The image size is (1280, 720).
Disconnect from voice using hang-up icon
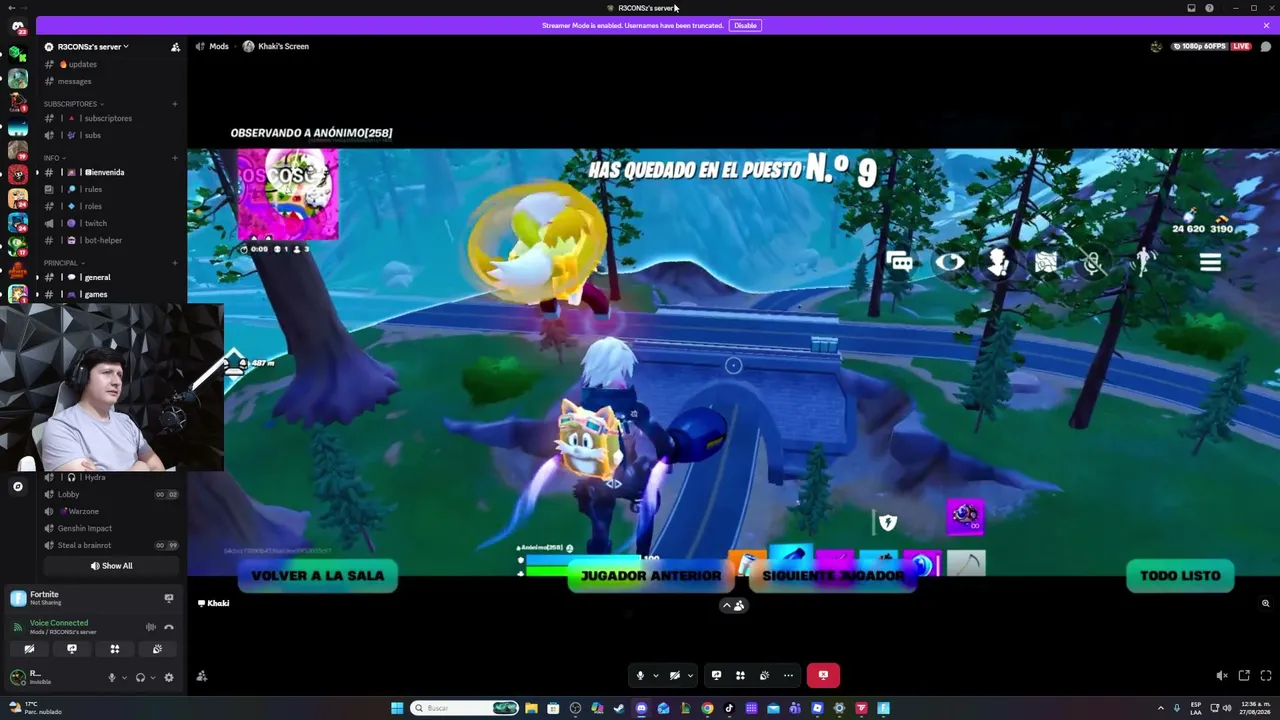tap(169, 627)
